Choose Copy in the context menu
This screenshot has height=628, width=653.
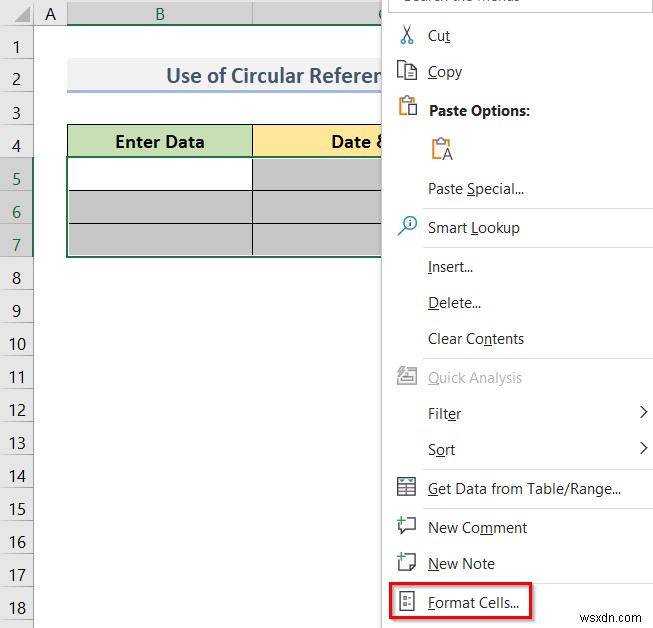(445, 72)
